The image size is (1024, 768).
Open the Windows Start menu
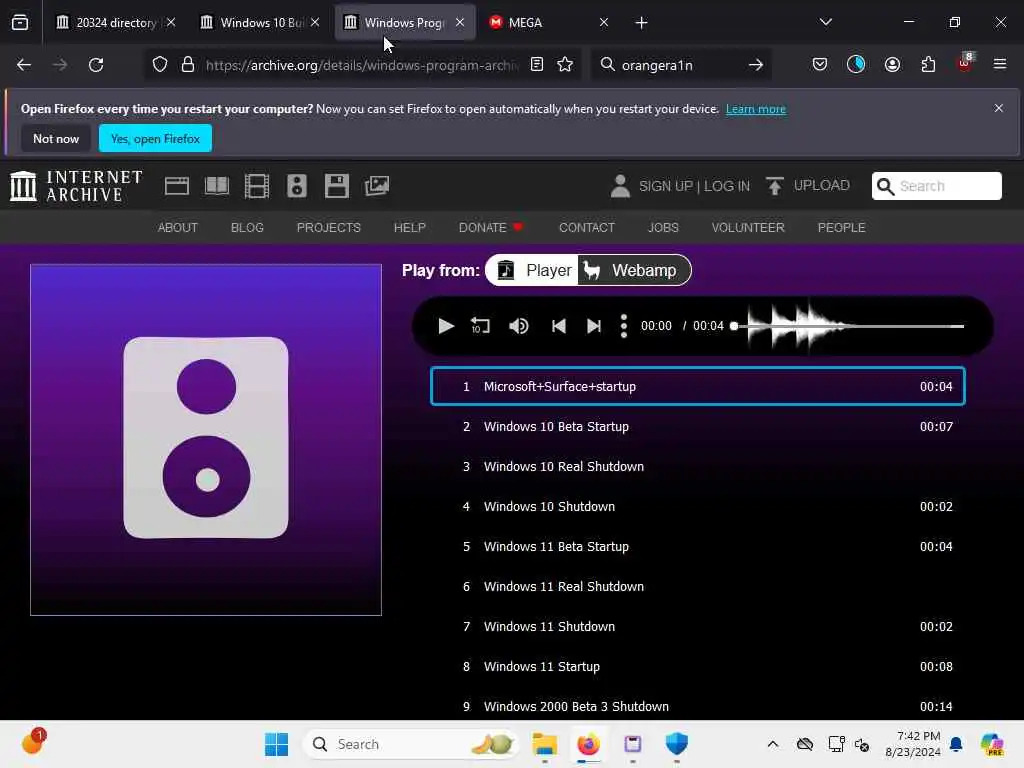276,744
